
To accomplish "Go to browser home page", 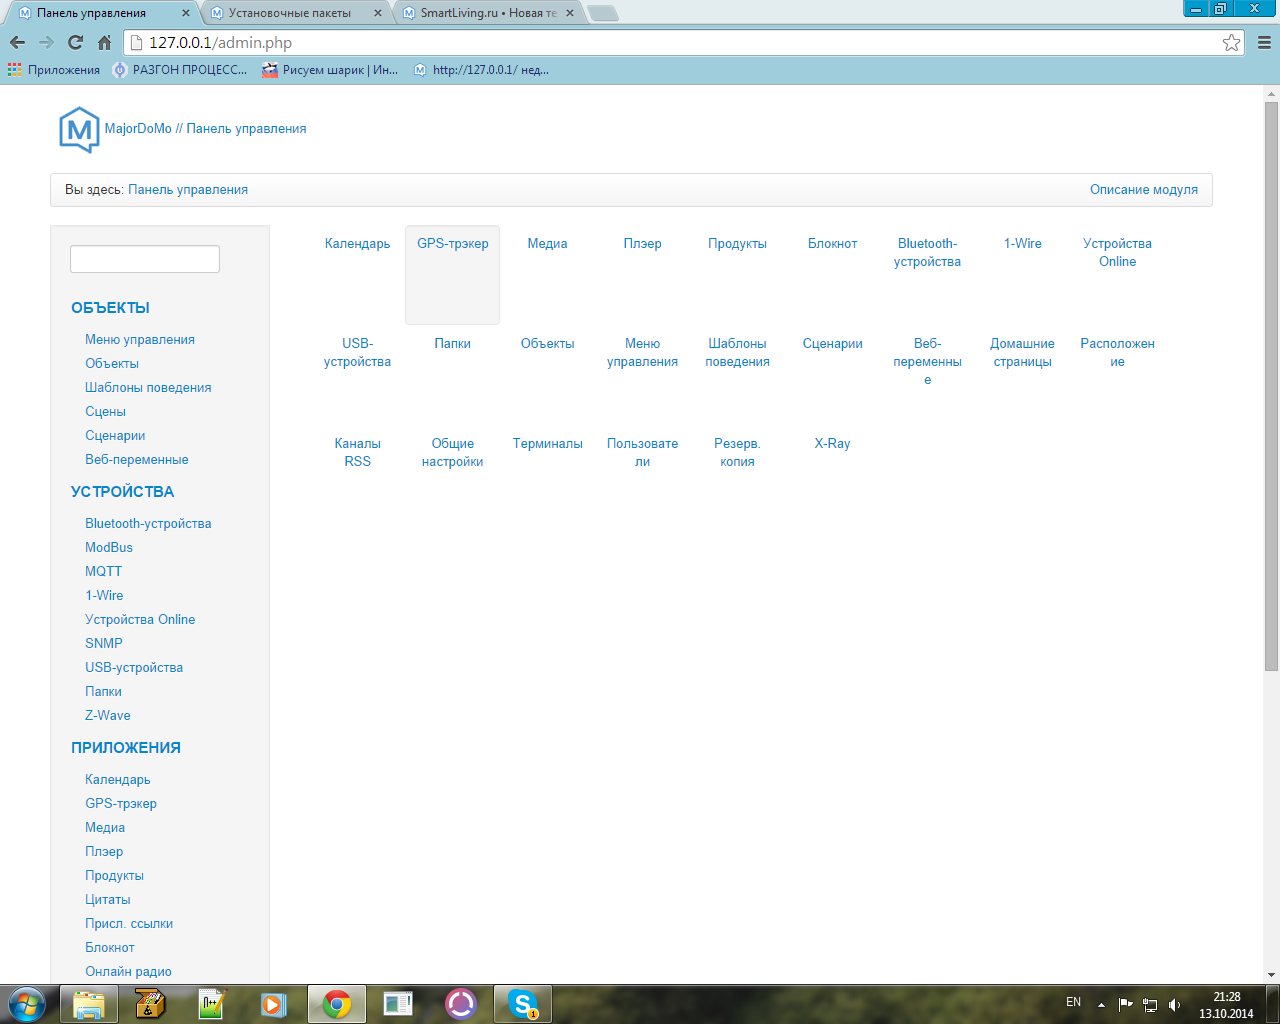I will 104,42.
